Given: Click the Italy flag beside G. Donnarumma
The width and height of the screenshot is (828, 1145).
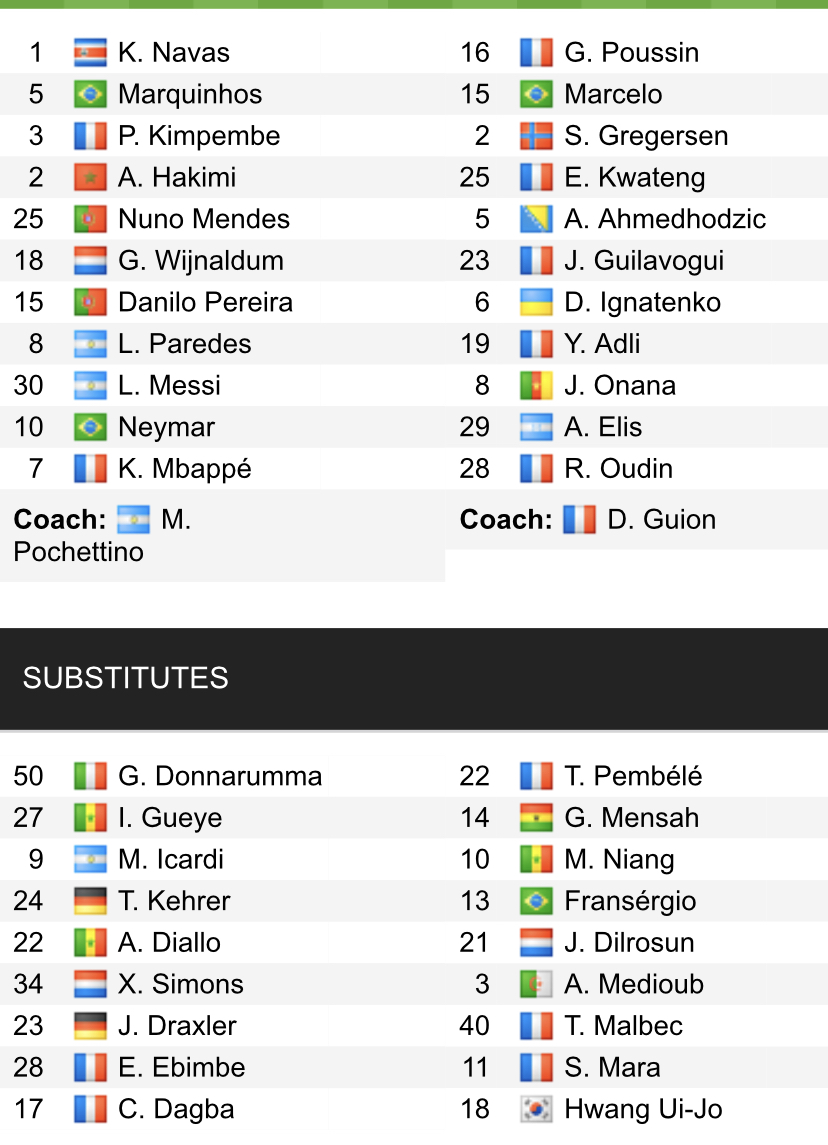Looking at the screenshot, I should (90, 777).
